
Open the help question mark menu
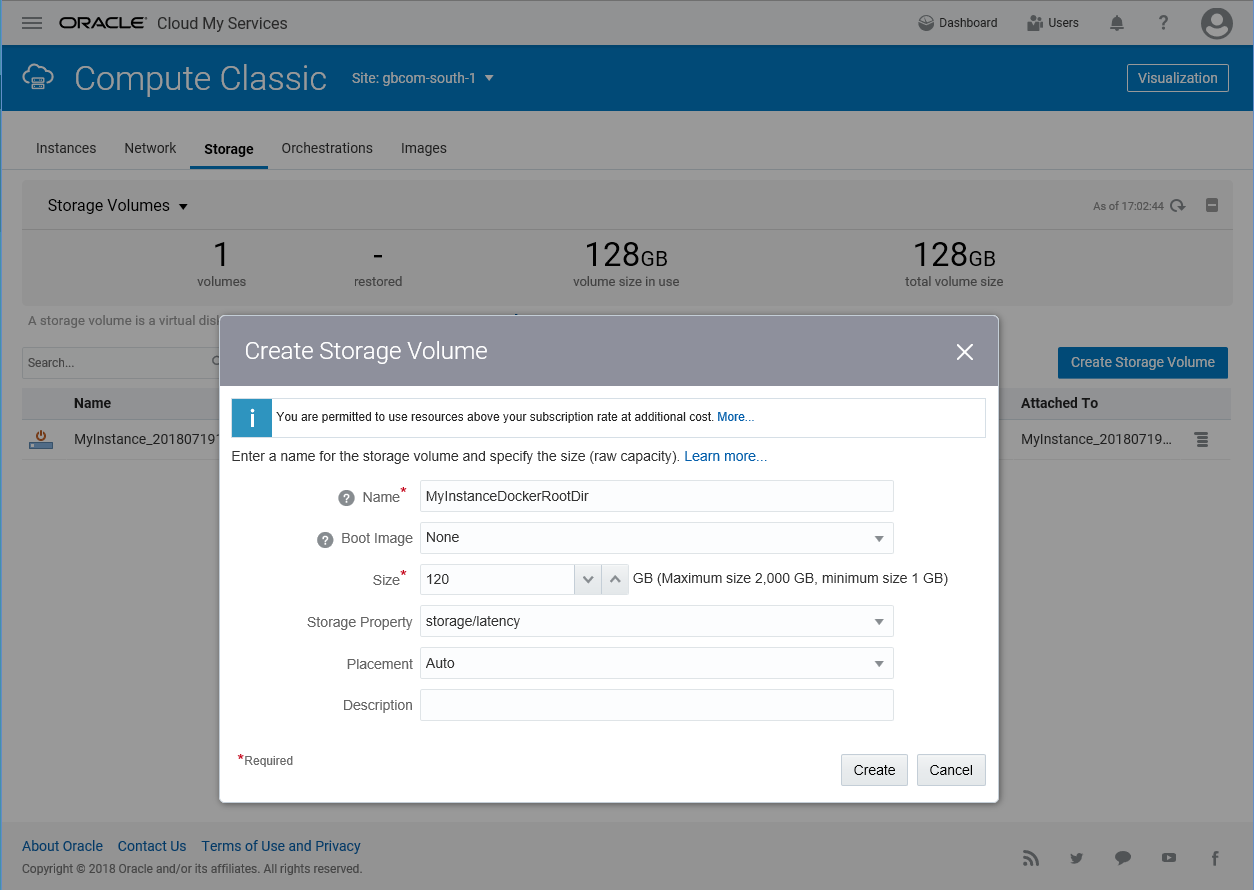coord(1163,23)
